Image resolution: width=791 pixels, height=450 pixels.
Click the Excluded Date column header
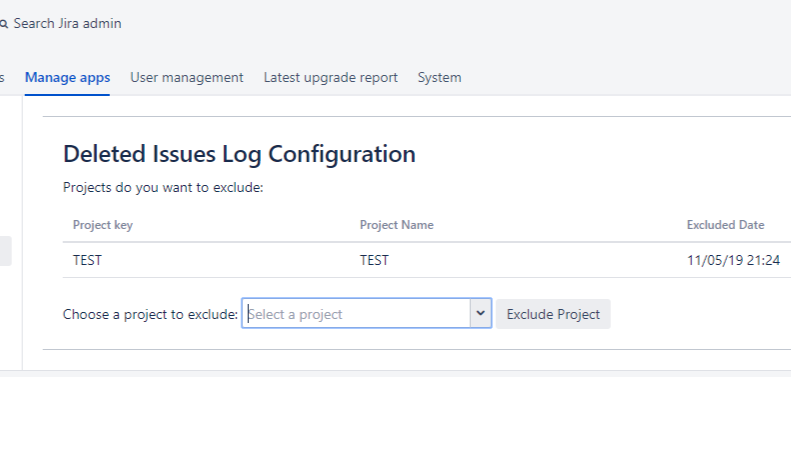tap(725, 225)
